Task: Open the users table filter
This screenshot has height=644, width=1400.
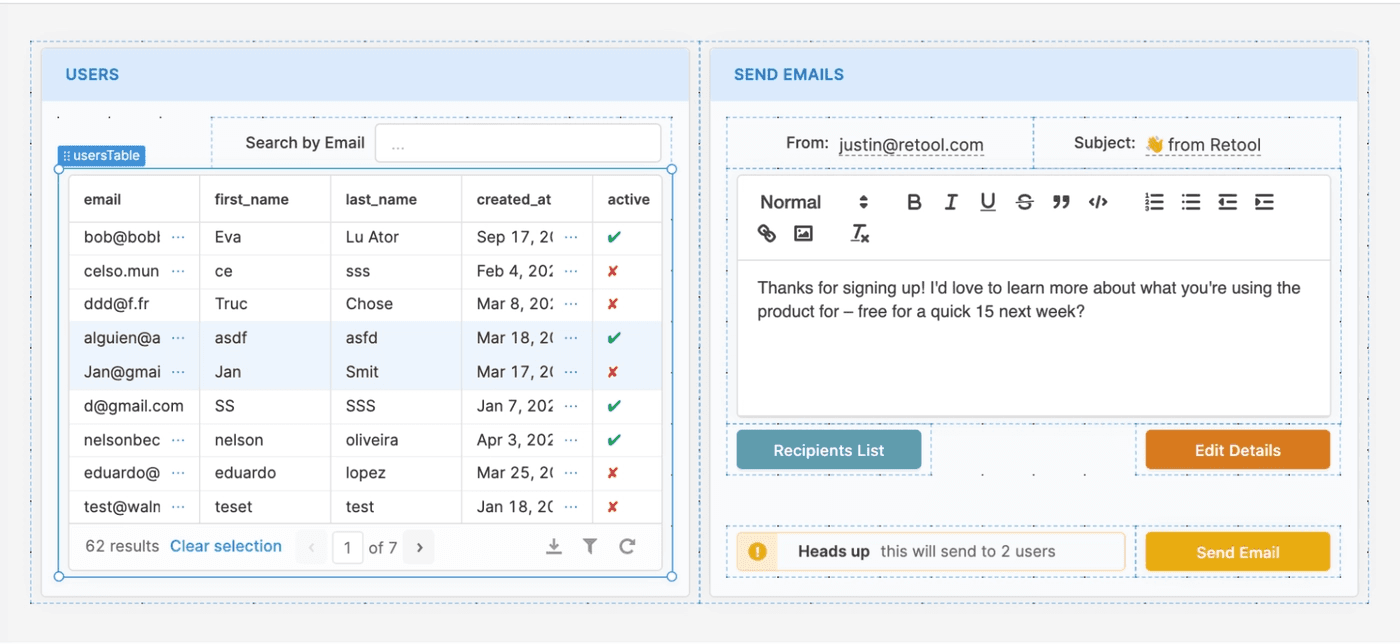Action: pyautogui.click(x=590, y=546)
